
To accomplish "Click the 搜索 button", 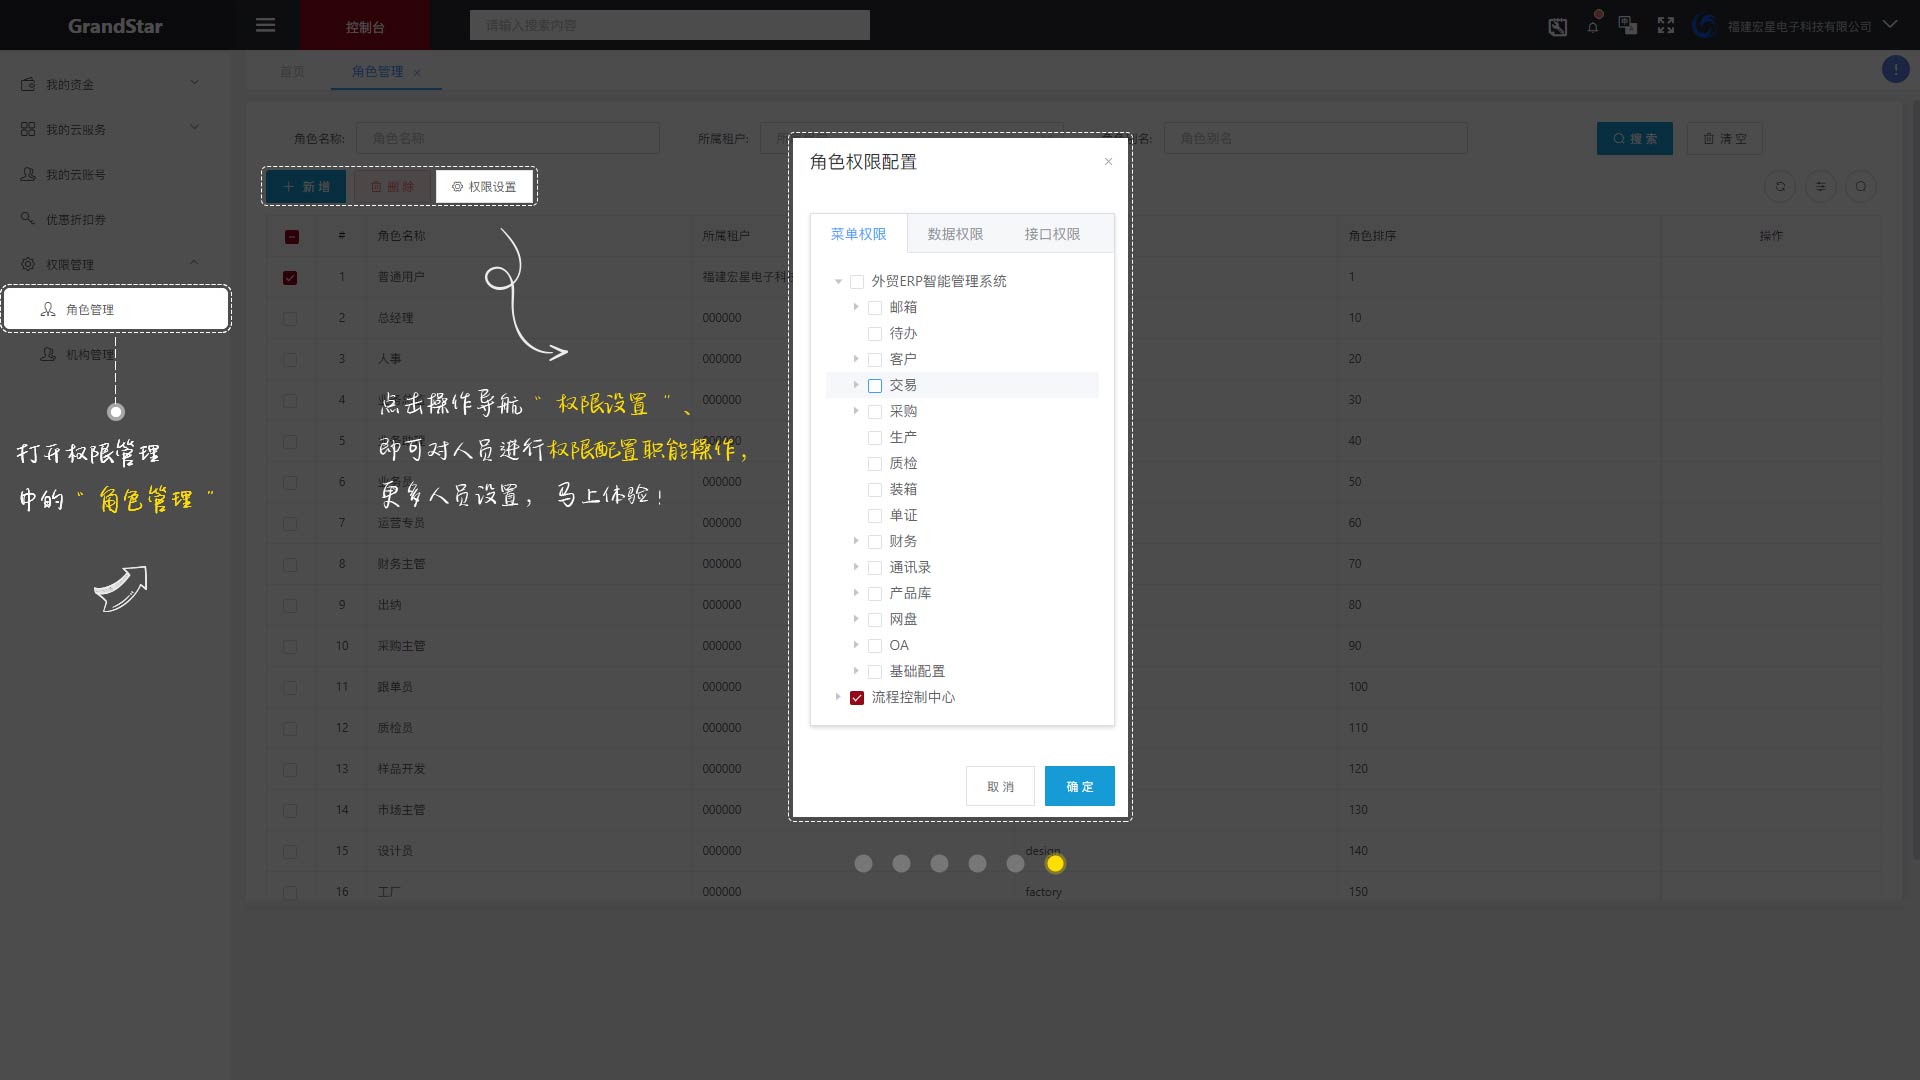I will coord(1635,139).
